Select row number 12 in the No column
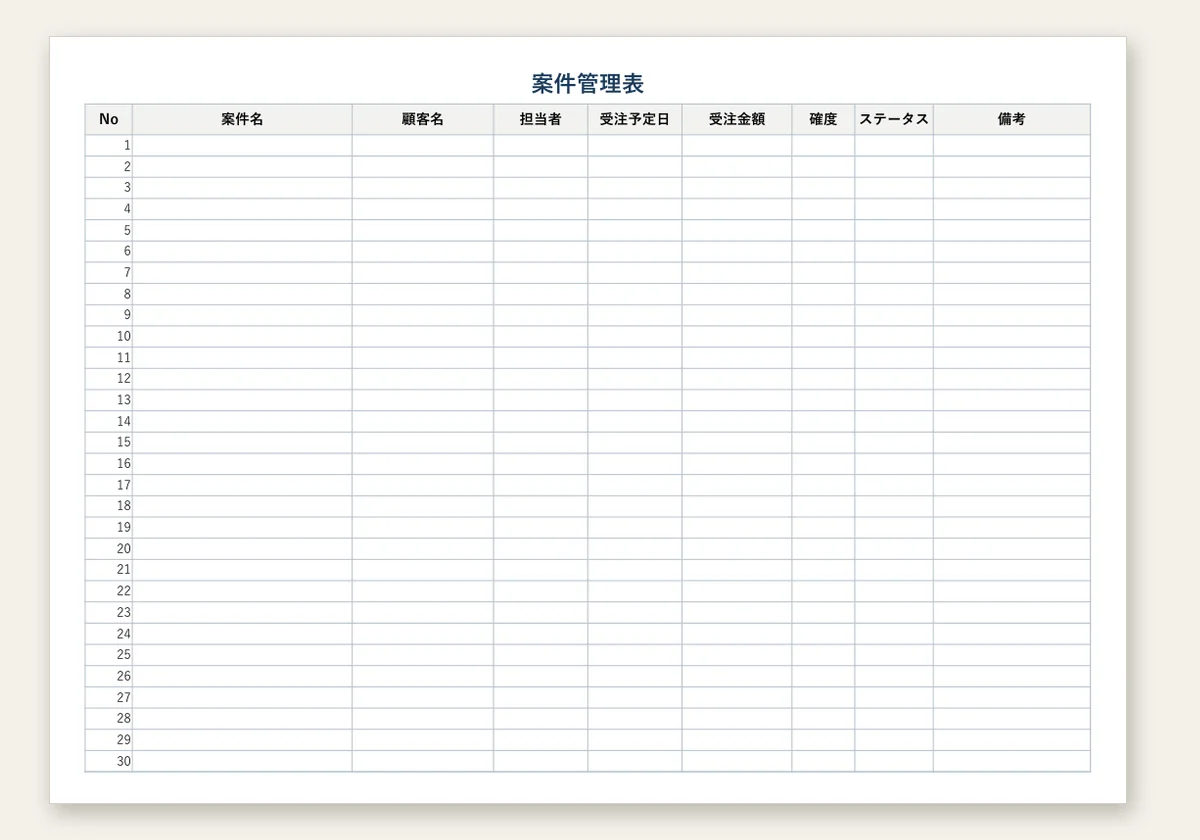The width and height of the screenshot is (1200, 840). (109, 379)
